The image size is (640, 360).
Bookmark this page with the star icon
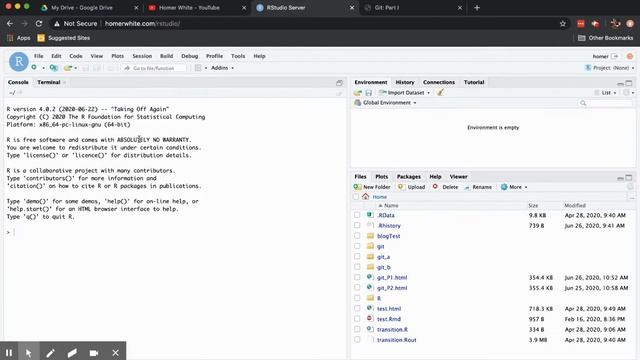[563, 24]
